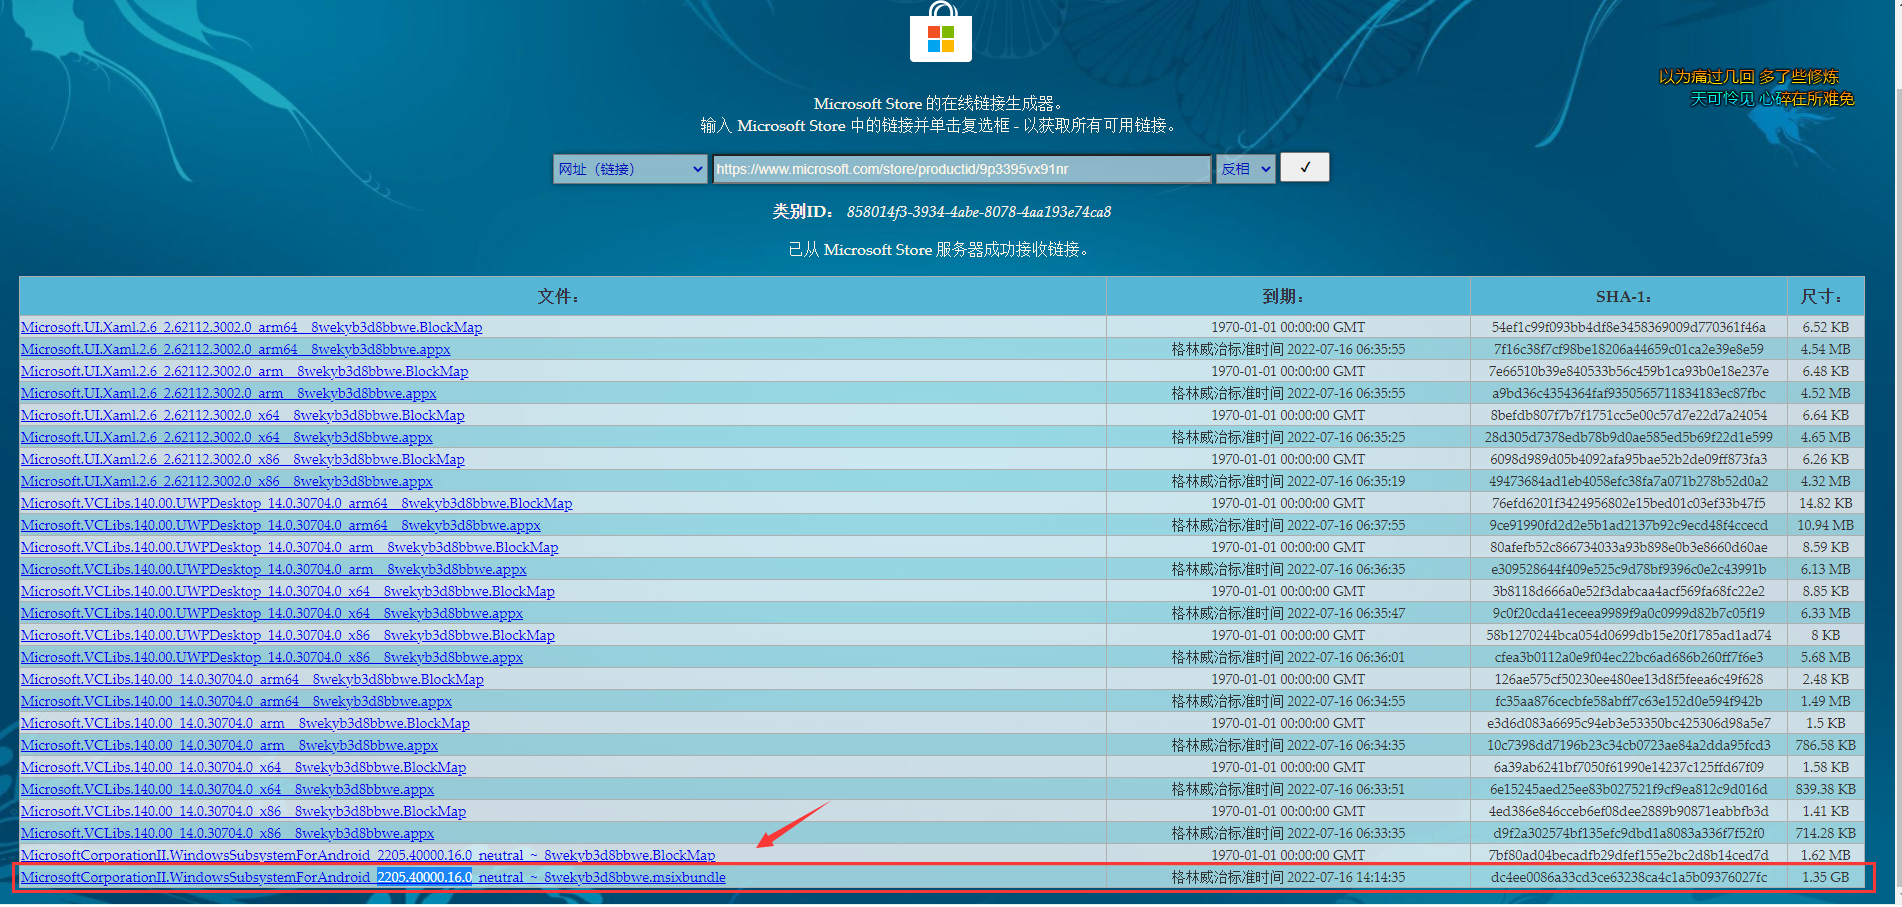Open the Microsoft.VCLibs.140.00.UWPDesktop x86 BlockMap link

click(287, 635)
